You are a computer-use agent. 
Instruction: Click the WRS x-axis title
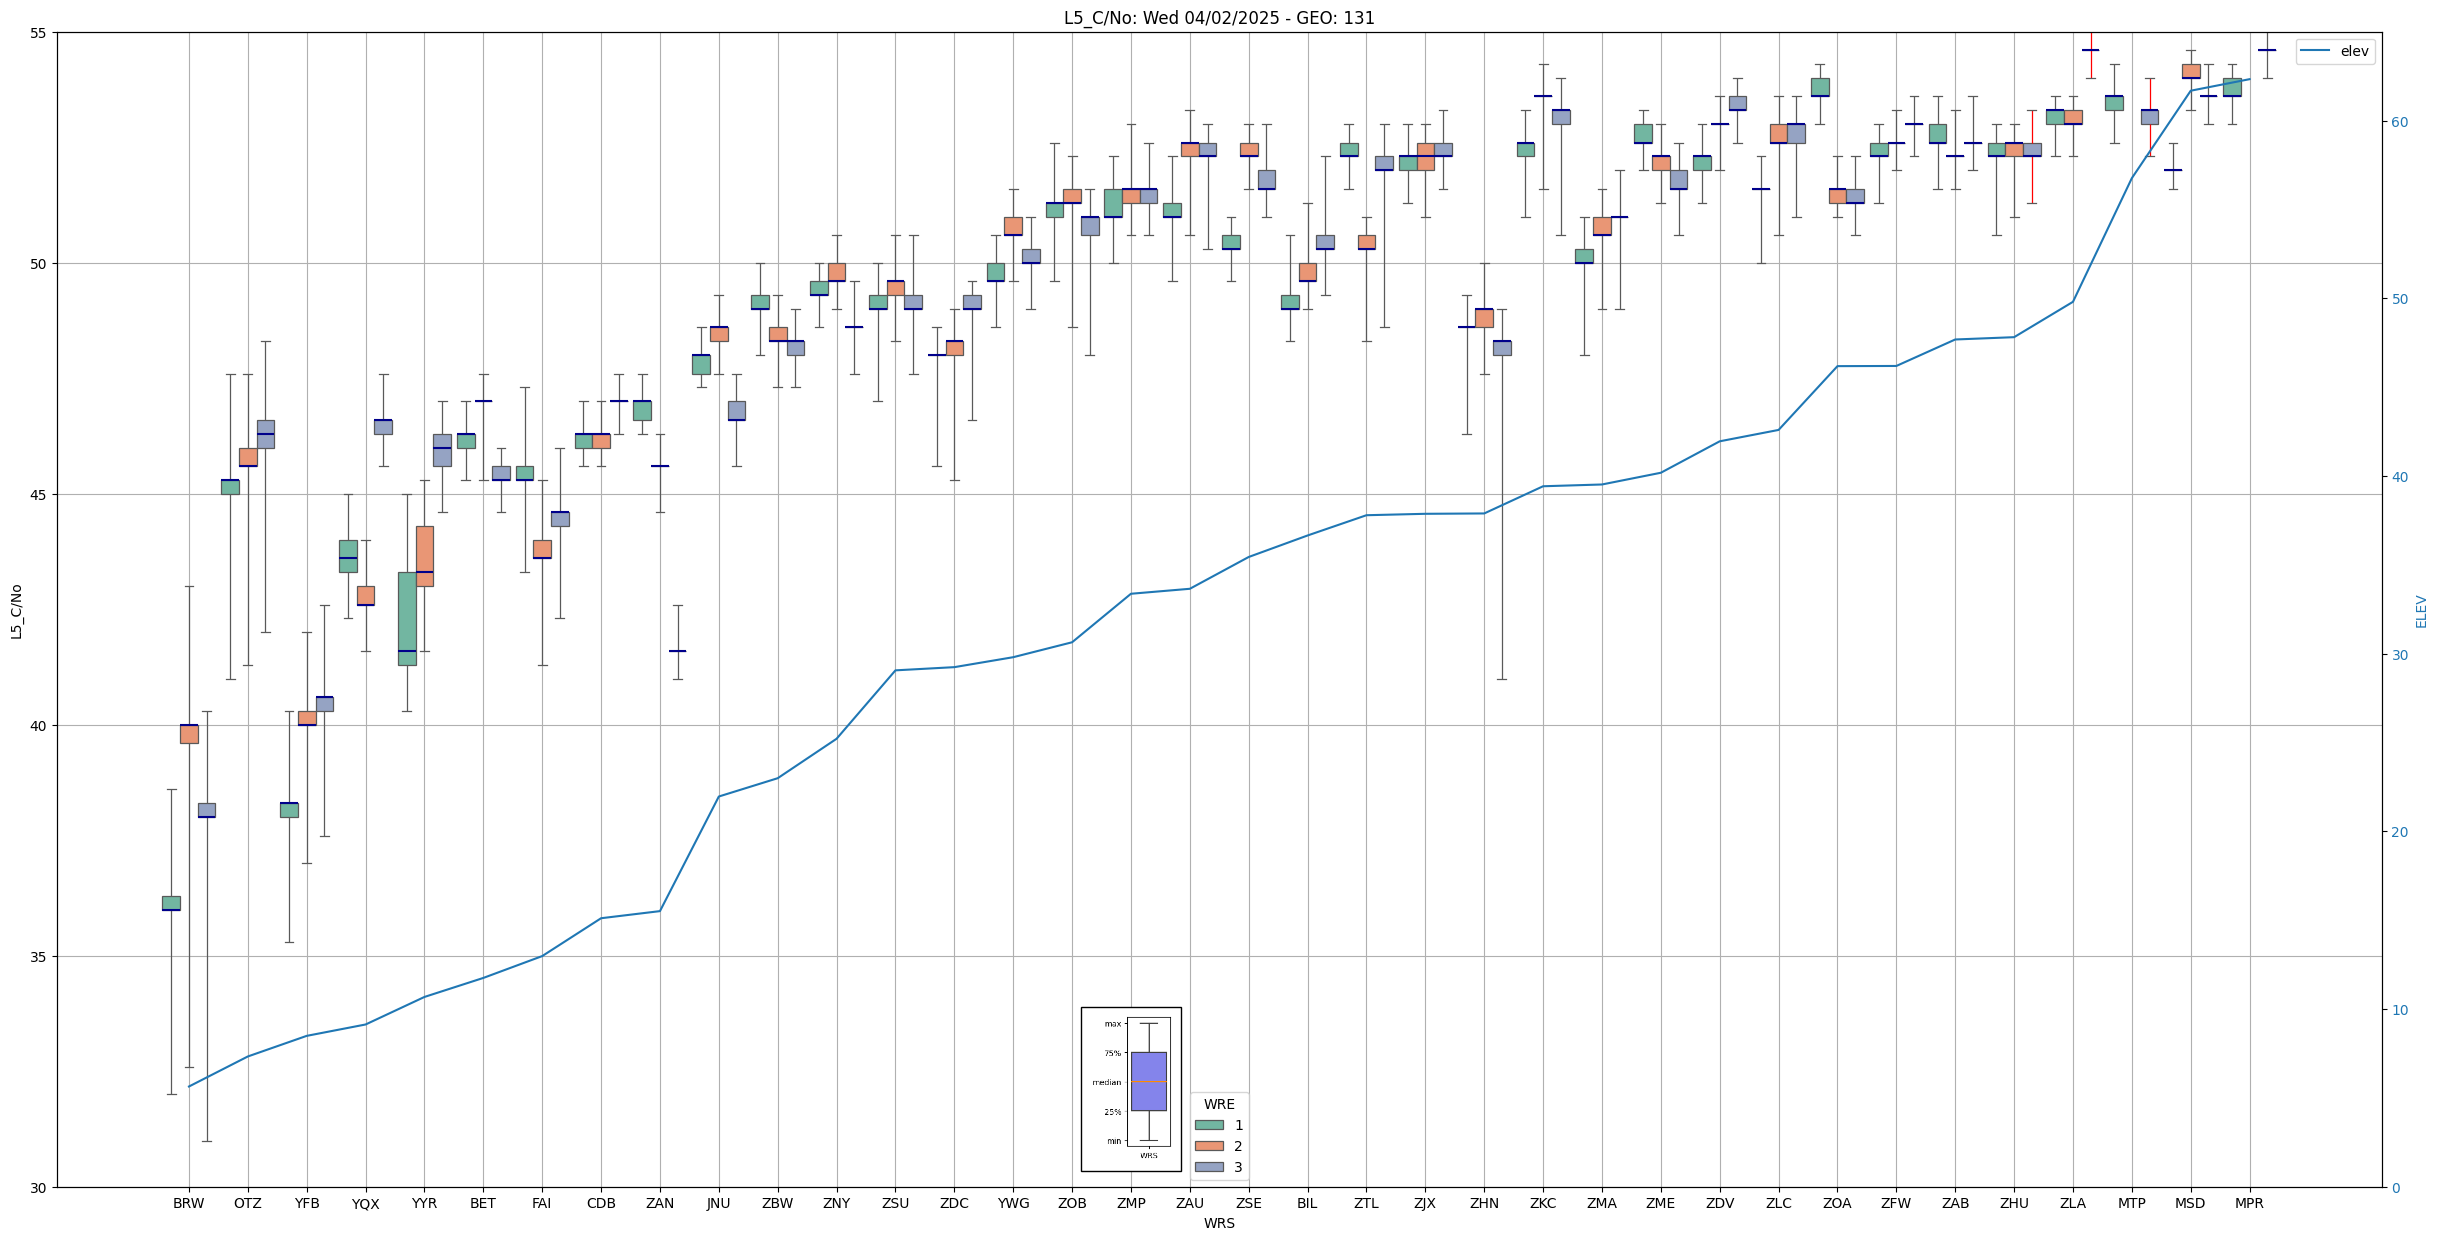[x=1218, y=1223]
